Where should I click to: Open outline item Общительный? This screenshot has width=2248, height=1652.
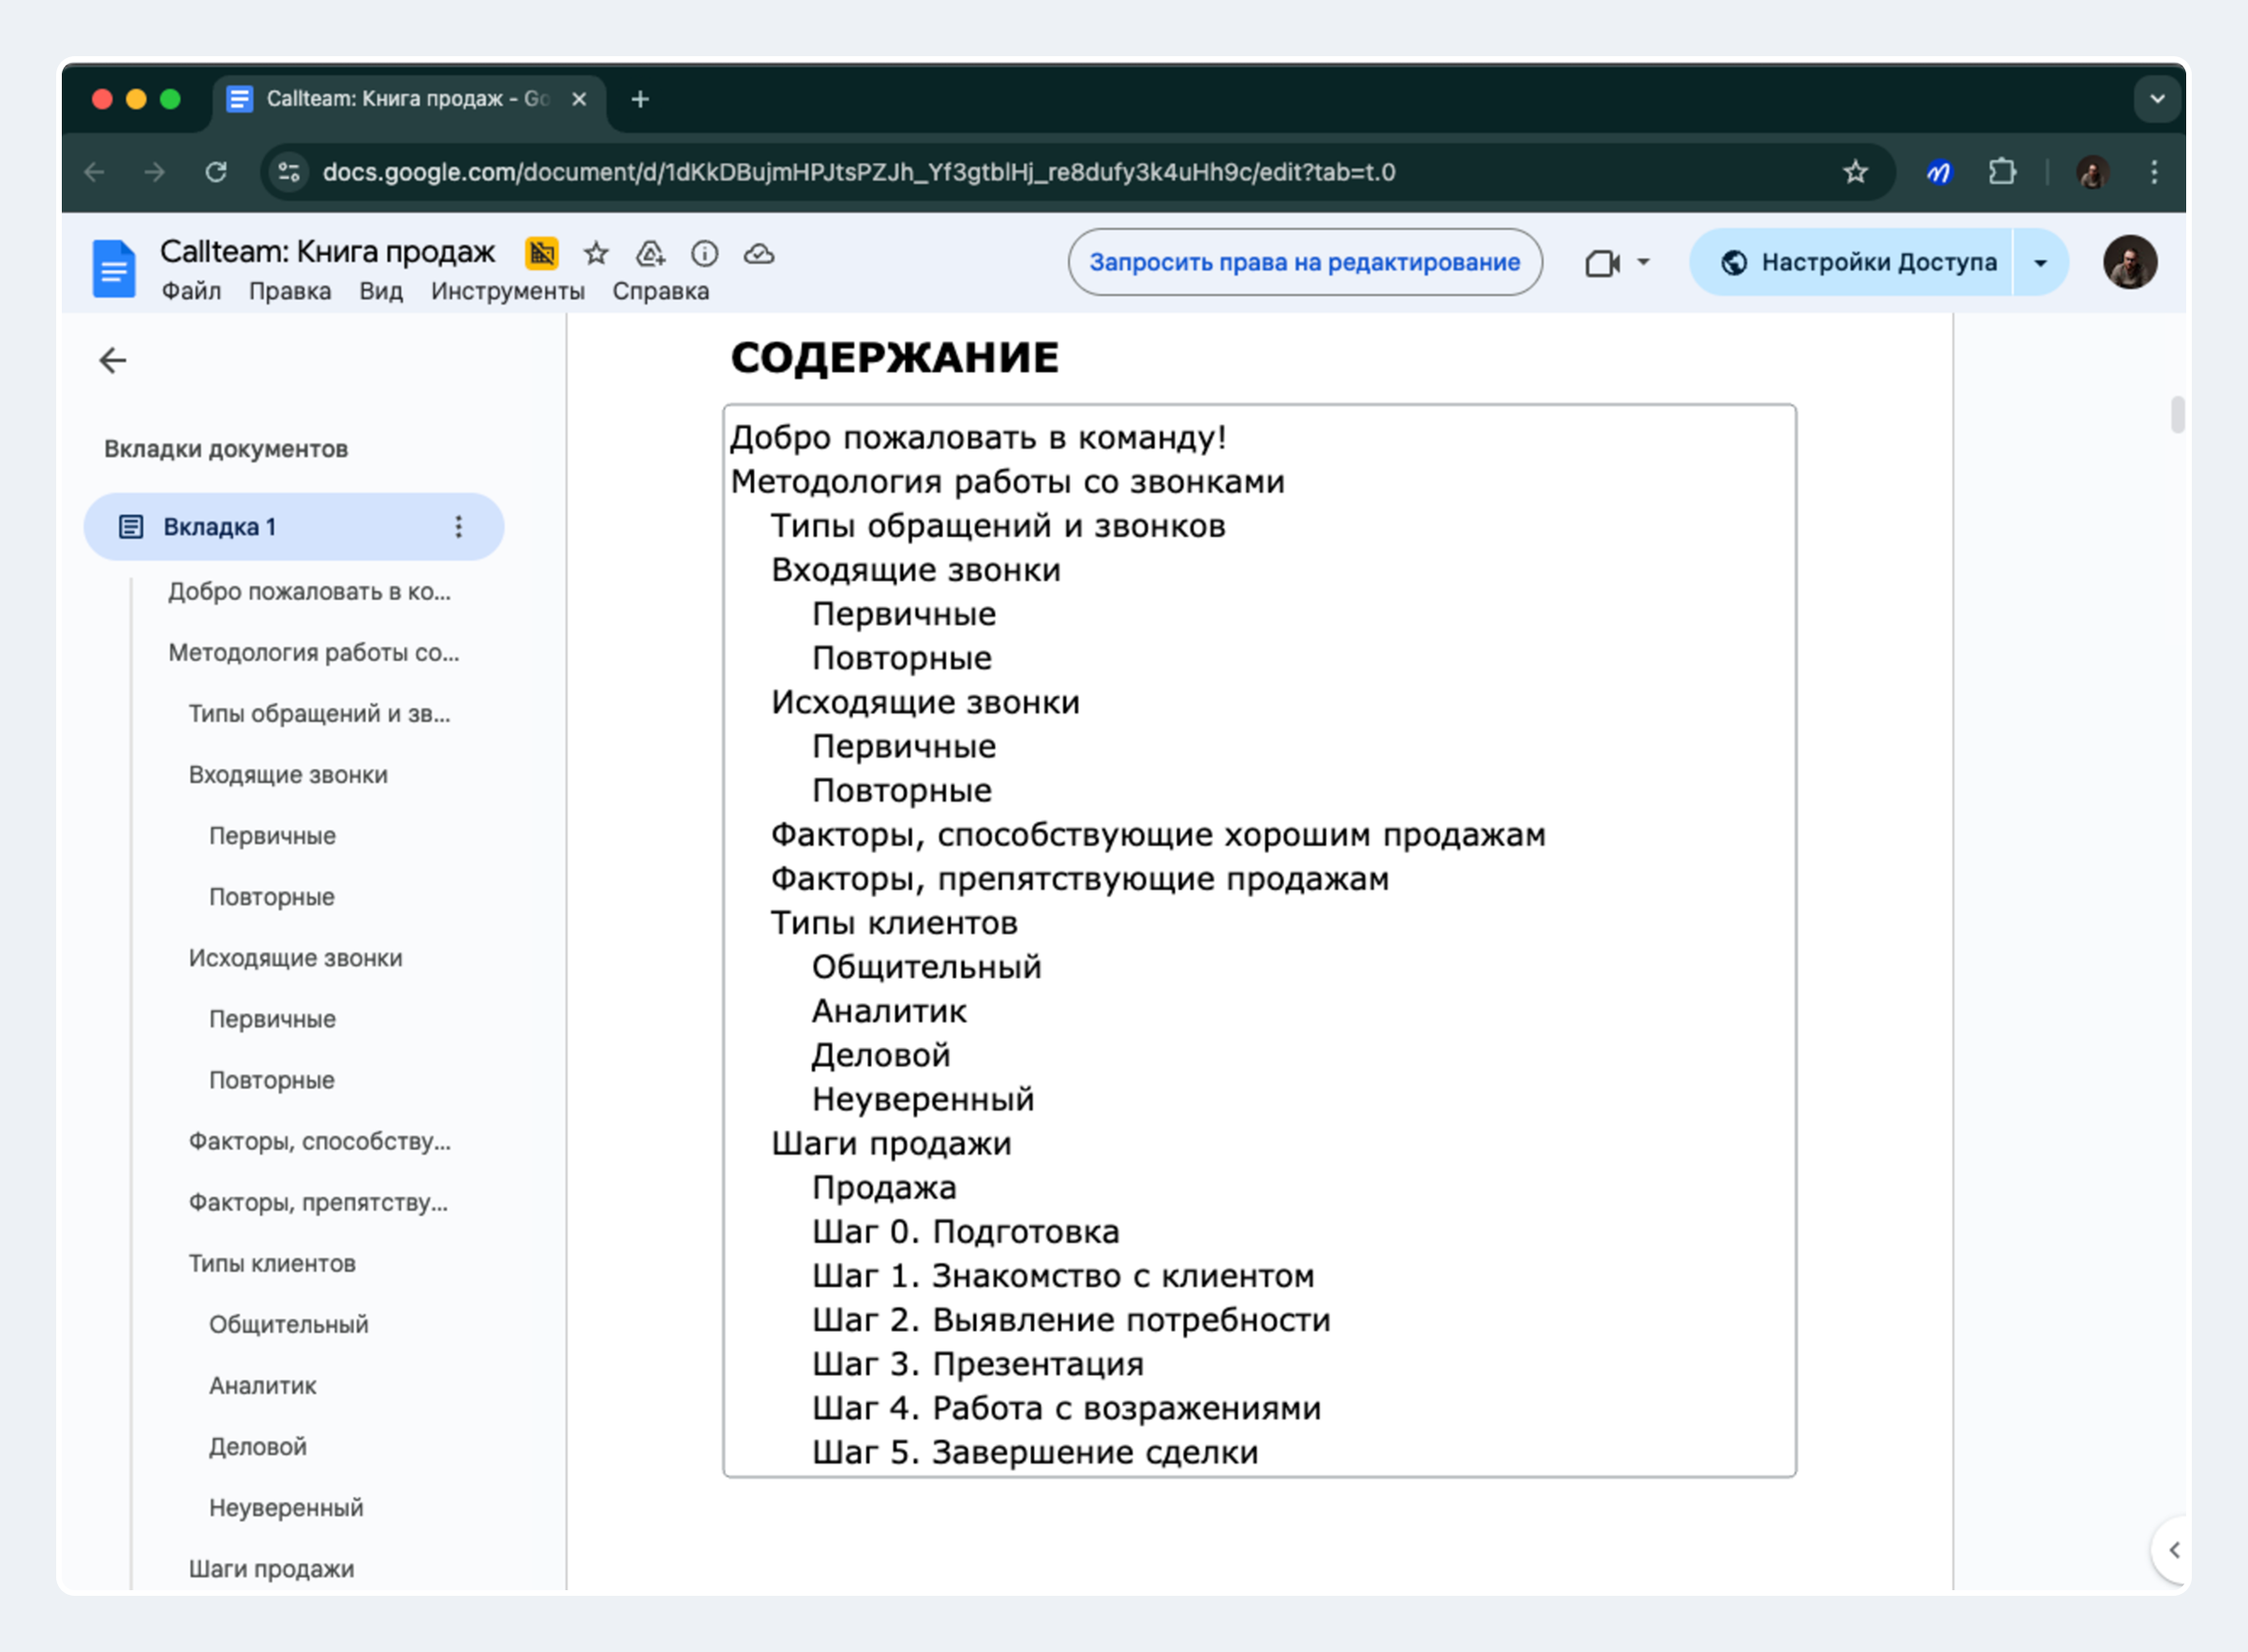pyautogui.click(x=289, y=1325)
